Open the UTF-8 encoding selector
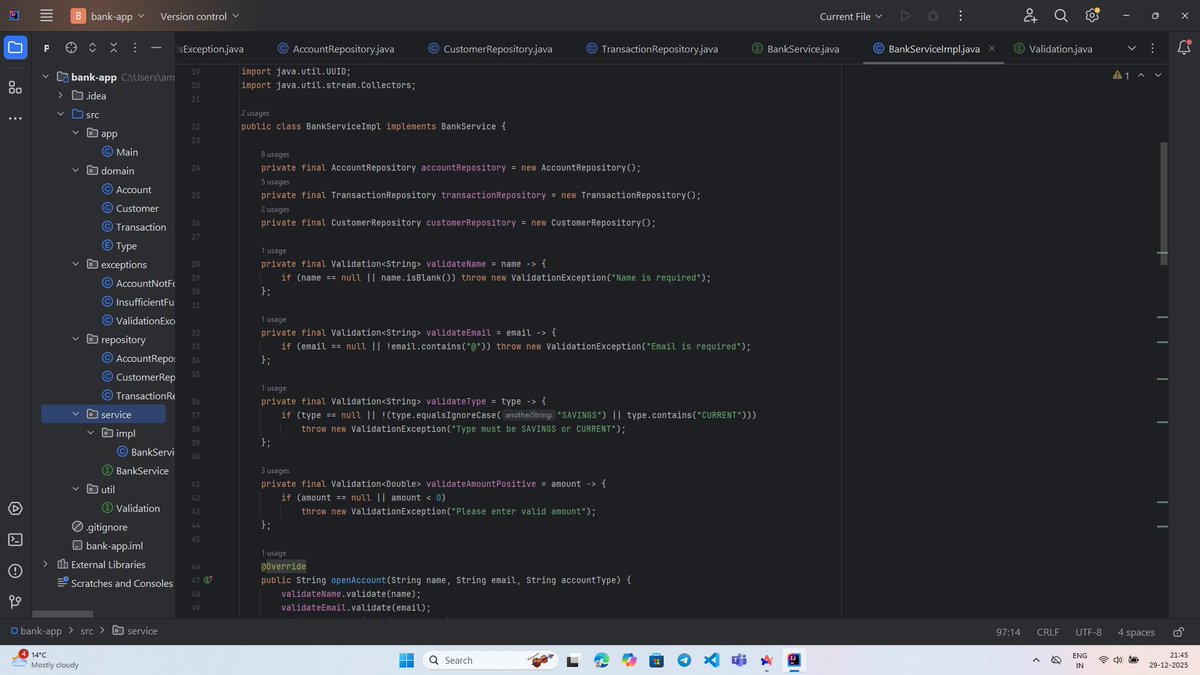 1089,632
